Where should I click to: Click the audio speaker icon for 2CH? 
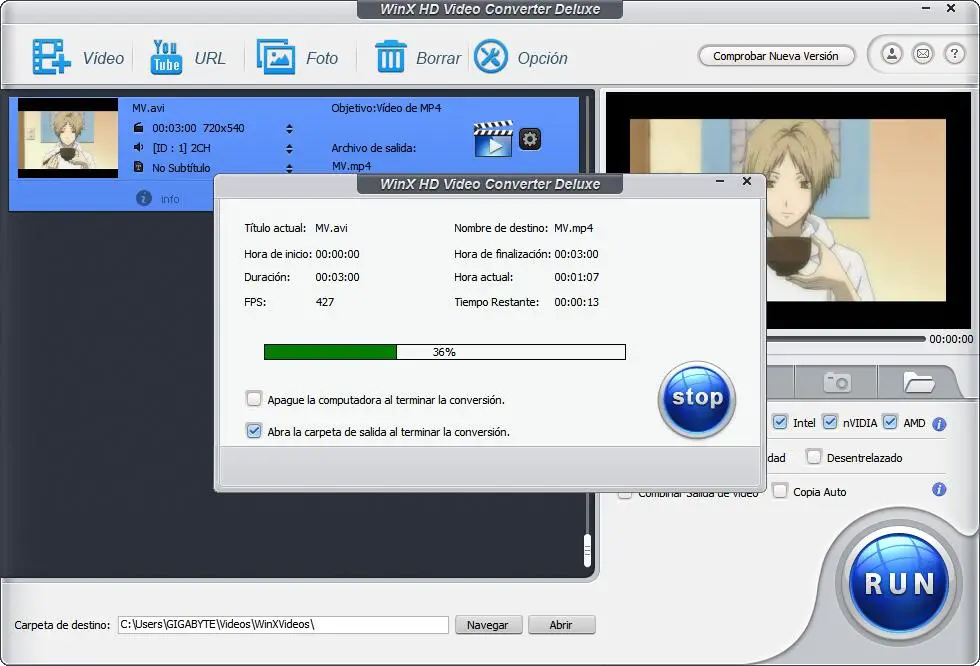click(139, 147)
